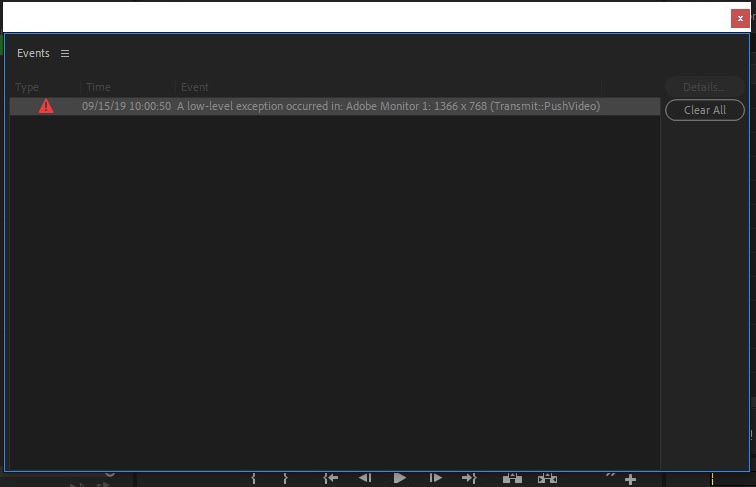Click Mark Out bracket icon
Viewport: 756px width, 487px height.
285,478
